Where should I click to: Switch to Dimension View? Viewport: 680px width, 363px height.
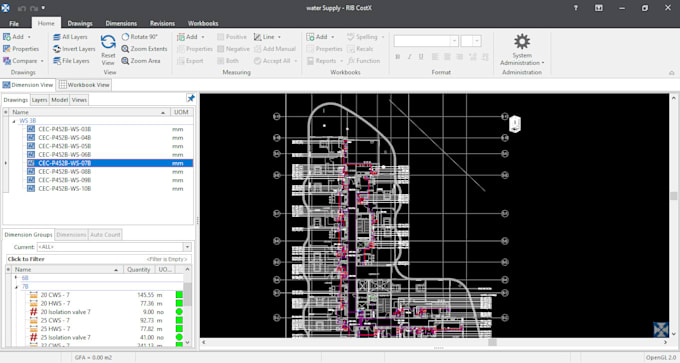[28, 85]
